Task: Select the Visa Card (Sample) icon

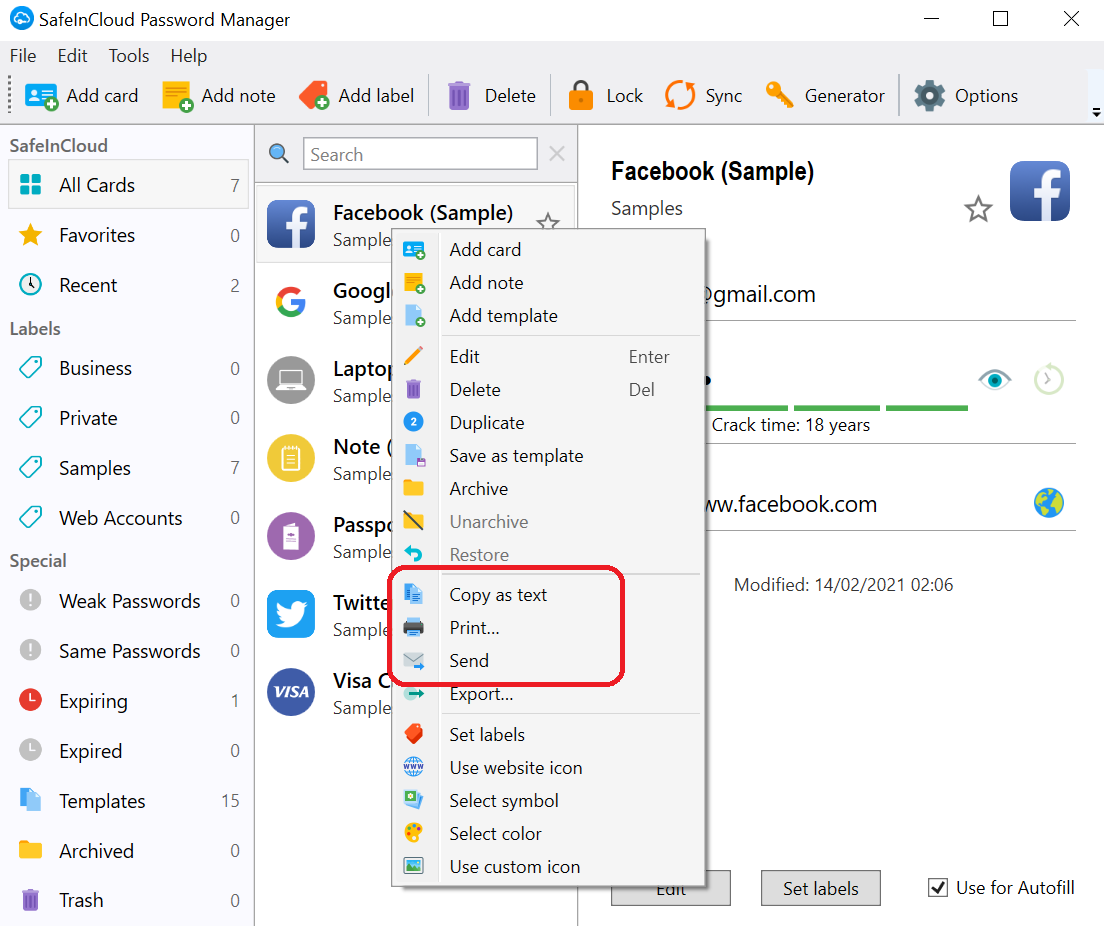Action: click(x=291, y=692)
